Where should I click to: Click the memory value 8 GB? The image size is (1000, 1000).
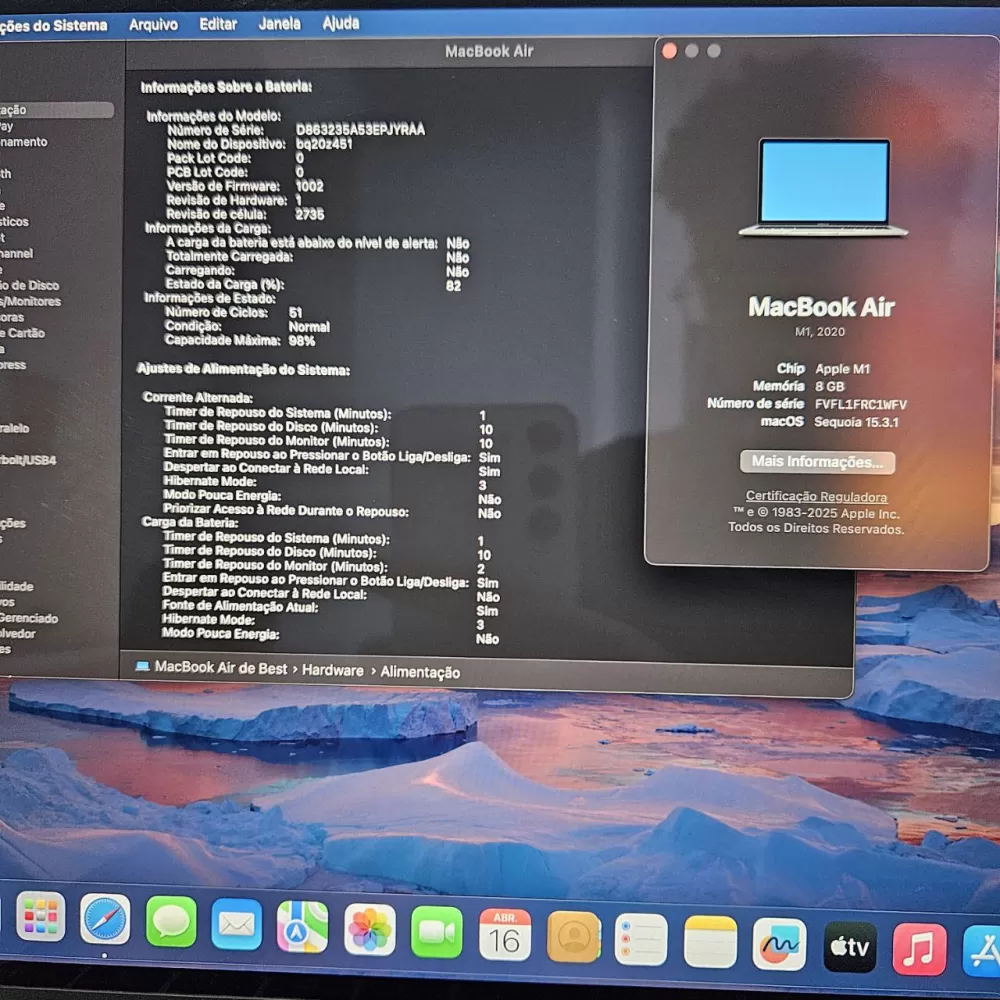coord(830,386)
